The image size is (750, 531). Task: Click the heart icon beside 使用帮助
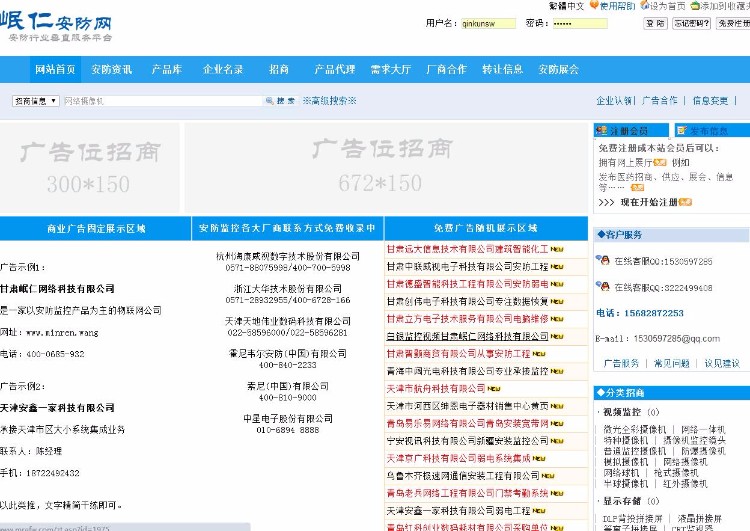coord(594,6)
